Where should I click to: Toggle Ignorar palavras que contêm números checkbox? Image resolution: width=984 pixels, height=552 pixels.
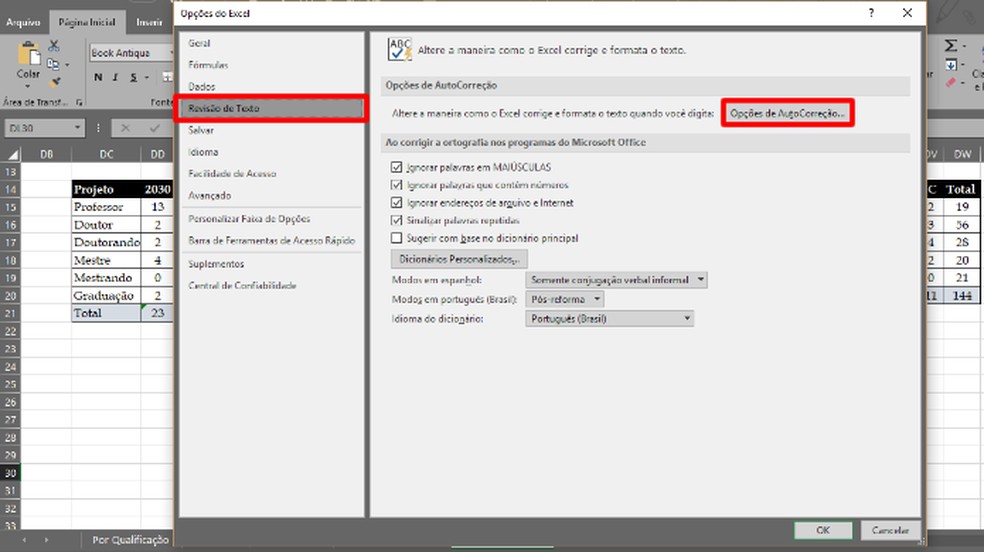(397, 185)
